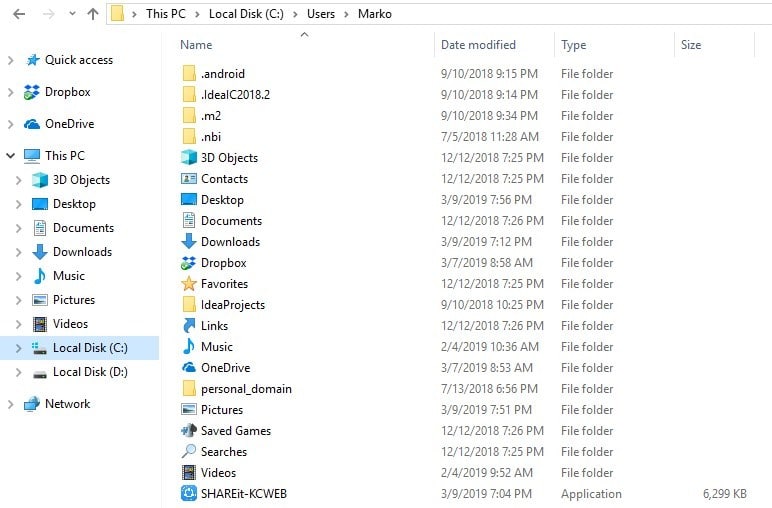The height and width of the screenshot is (508, 772).
Task: Select Videos film icon in navigation pane
Action: click(40, 324)
